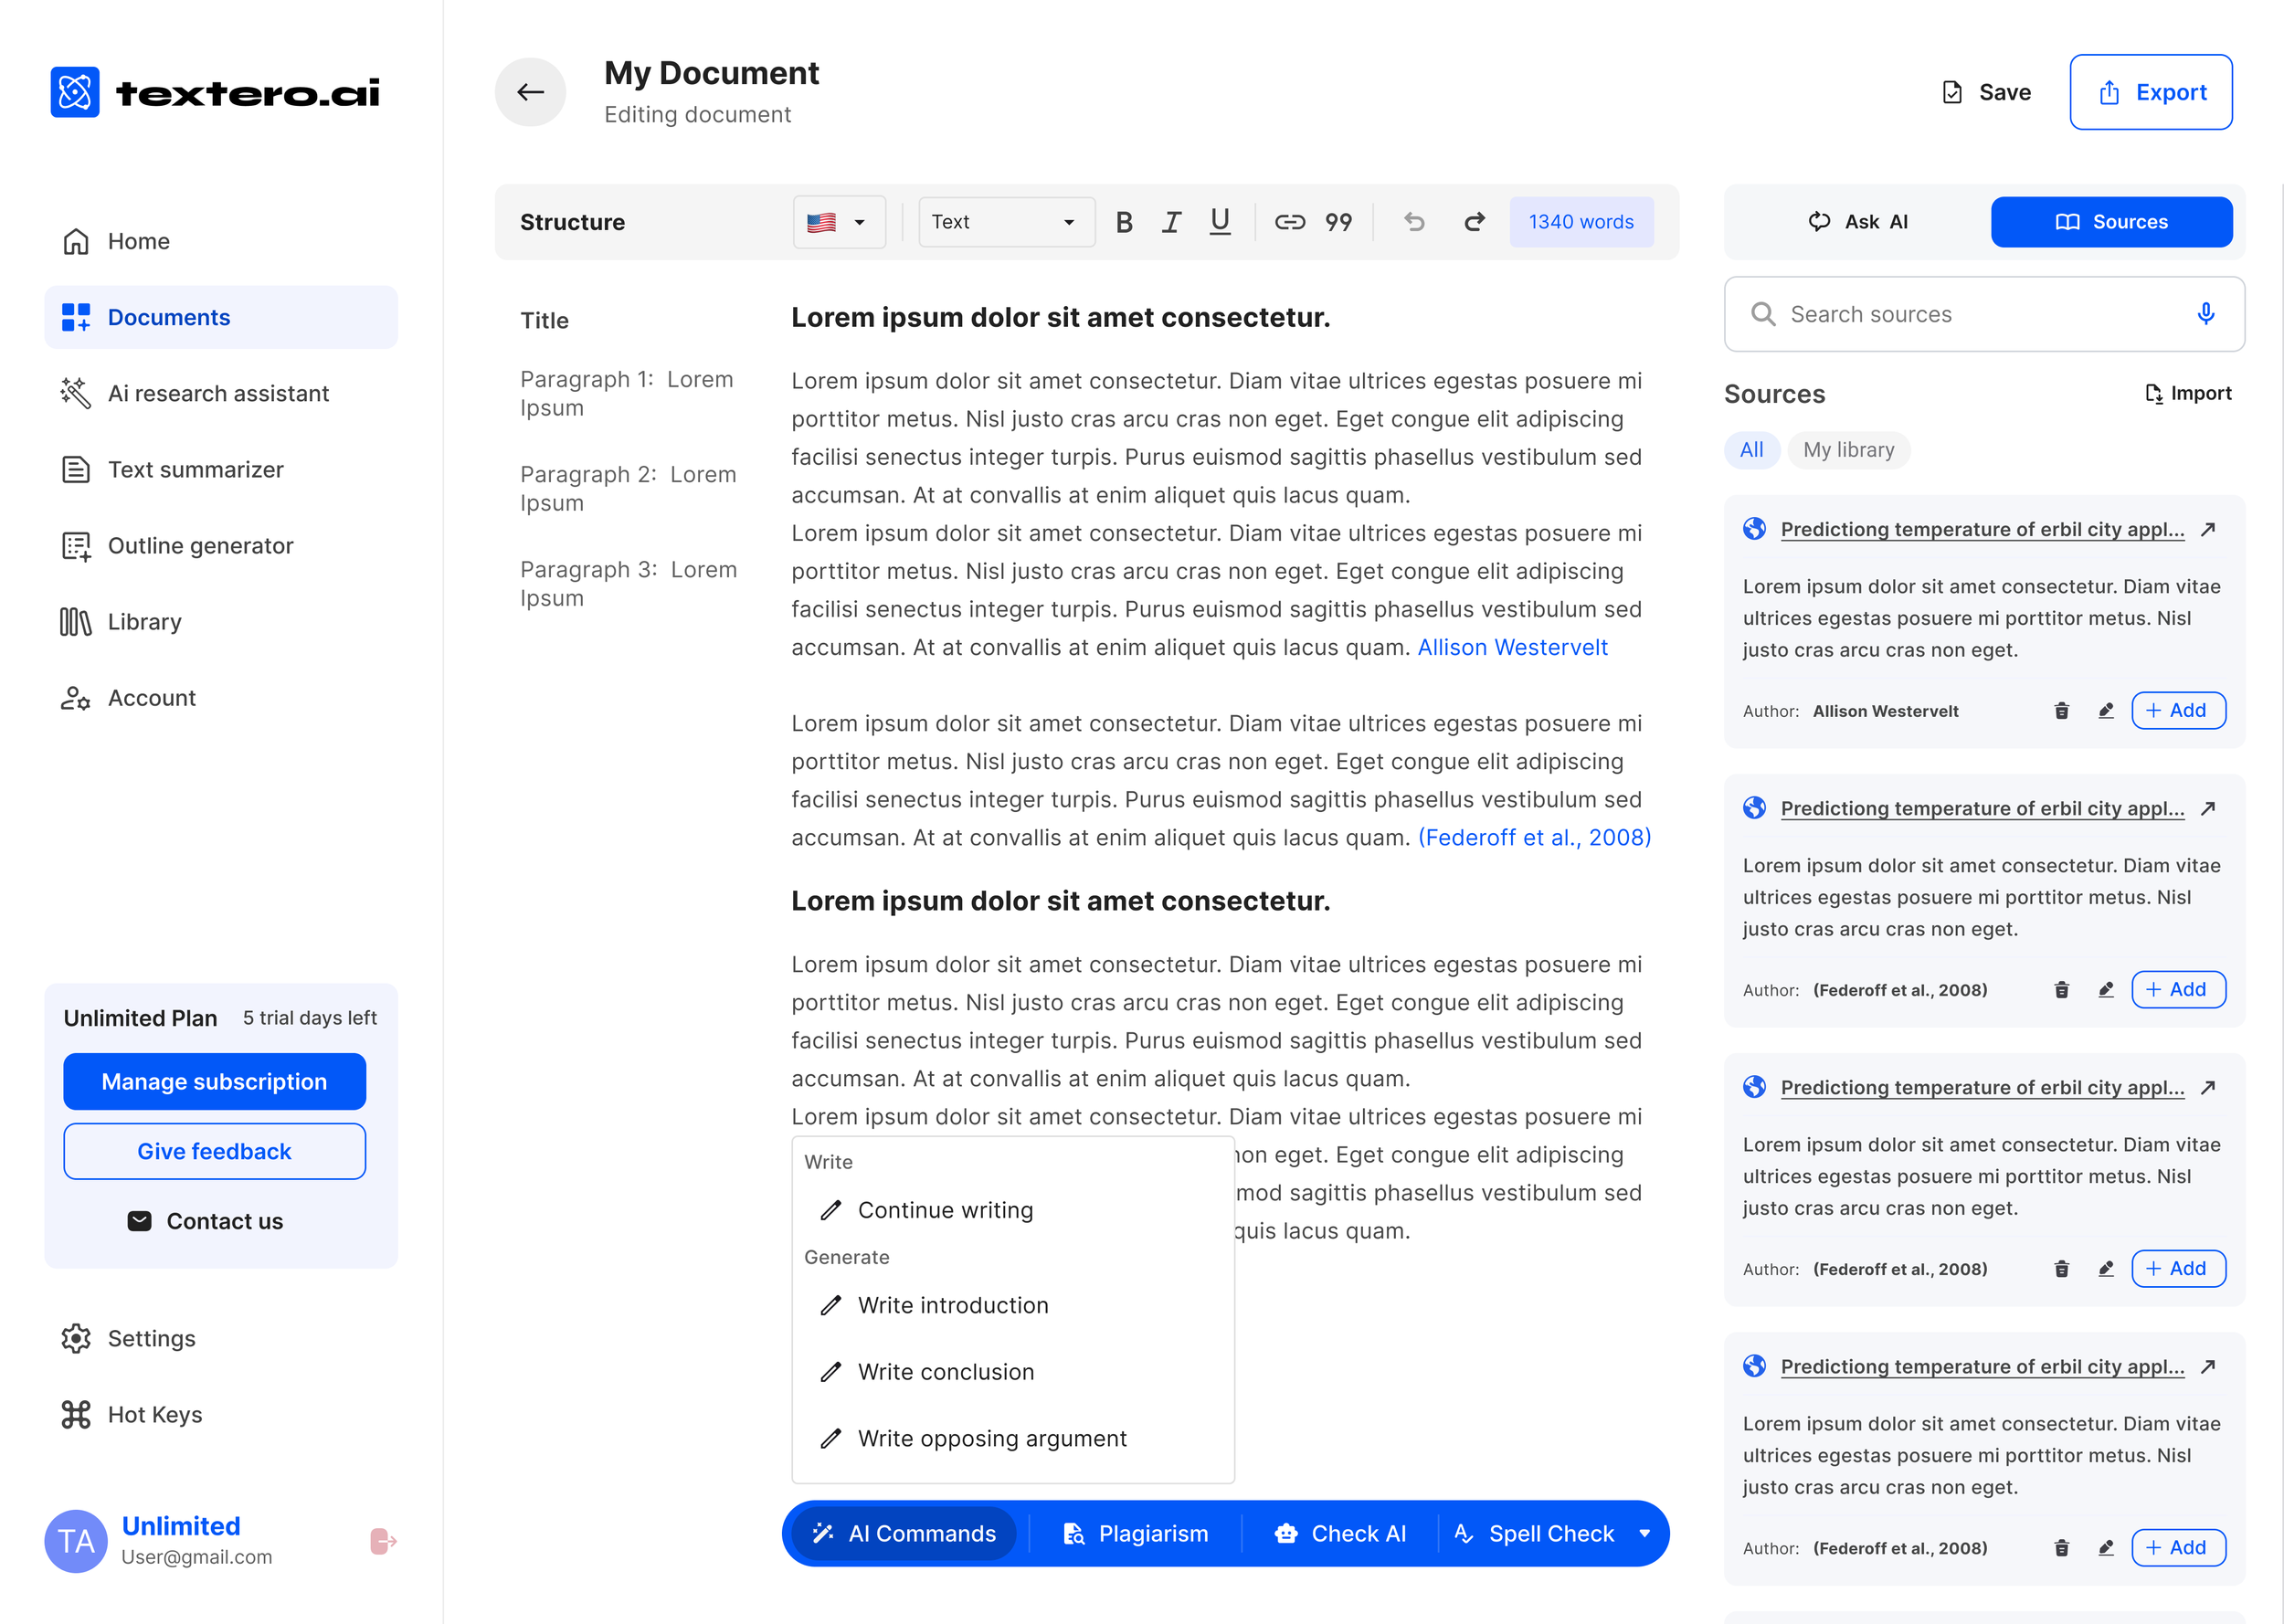Image resolution: width=2284 pixels, height=1624 pixels.
Task: Click the back arrow button
Action: [530, 92]
